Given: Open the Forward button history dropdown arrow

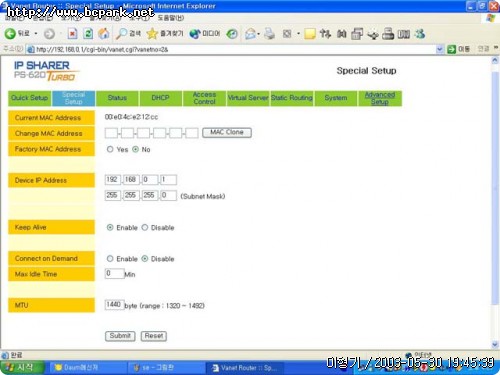Looking at the screenshot, I should click(61, 34).
